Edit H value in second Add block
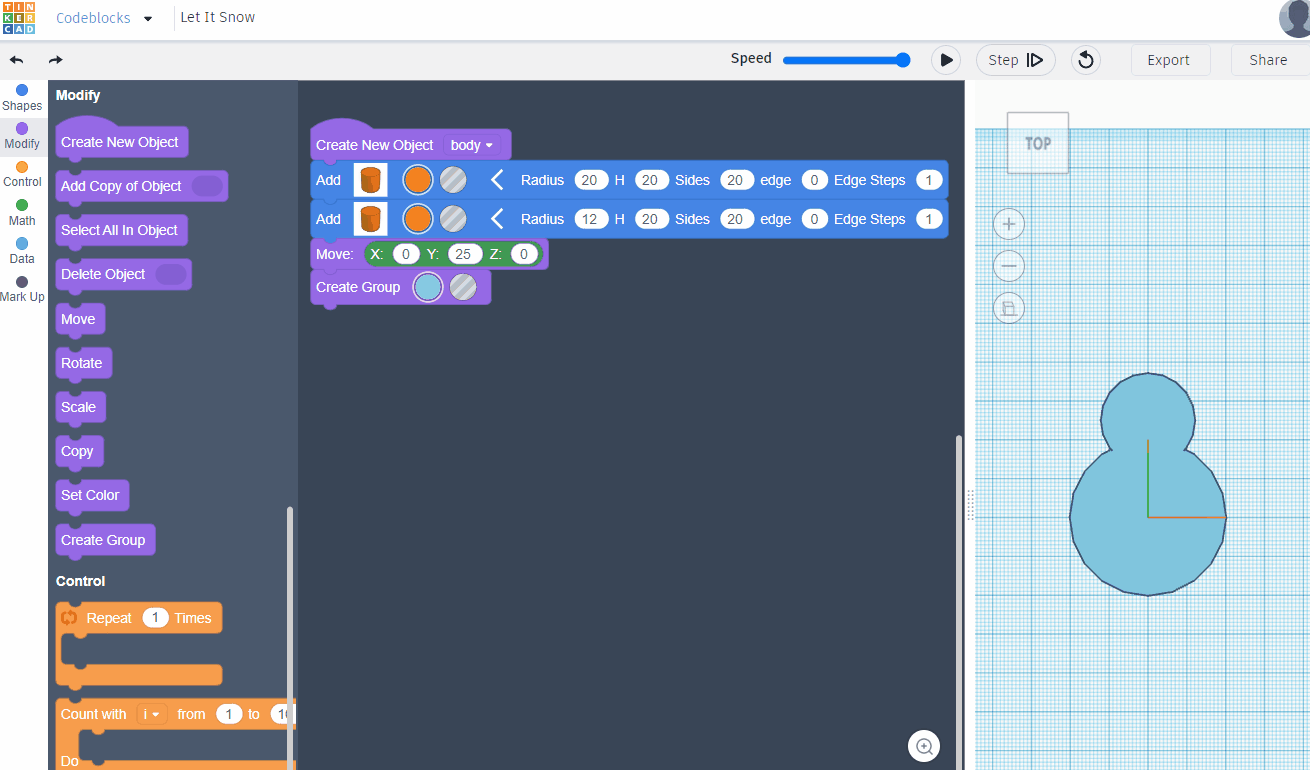The width and height of the screenshot is (1310, 770). (651, 219)
